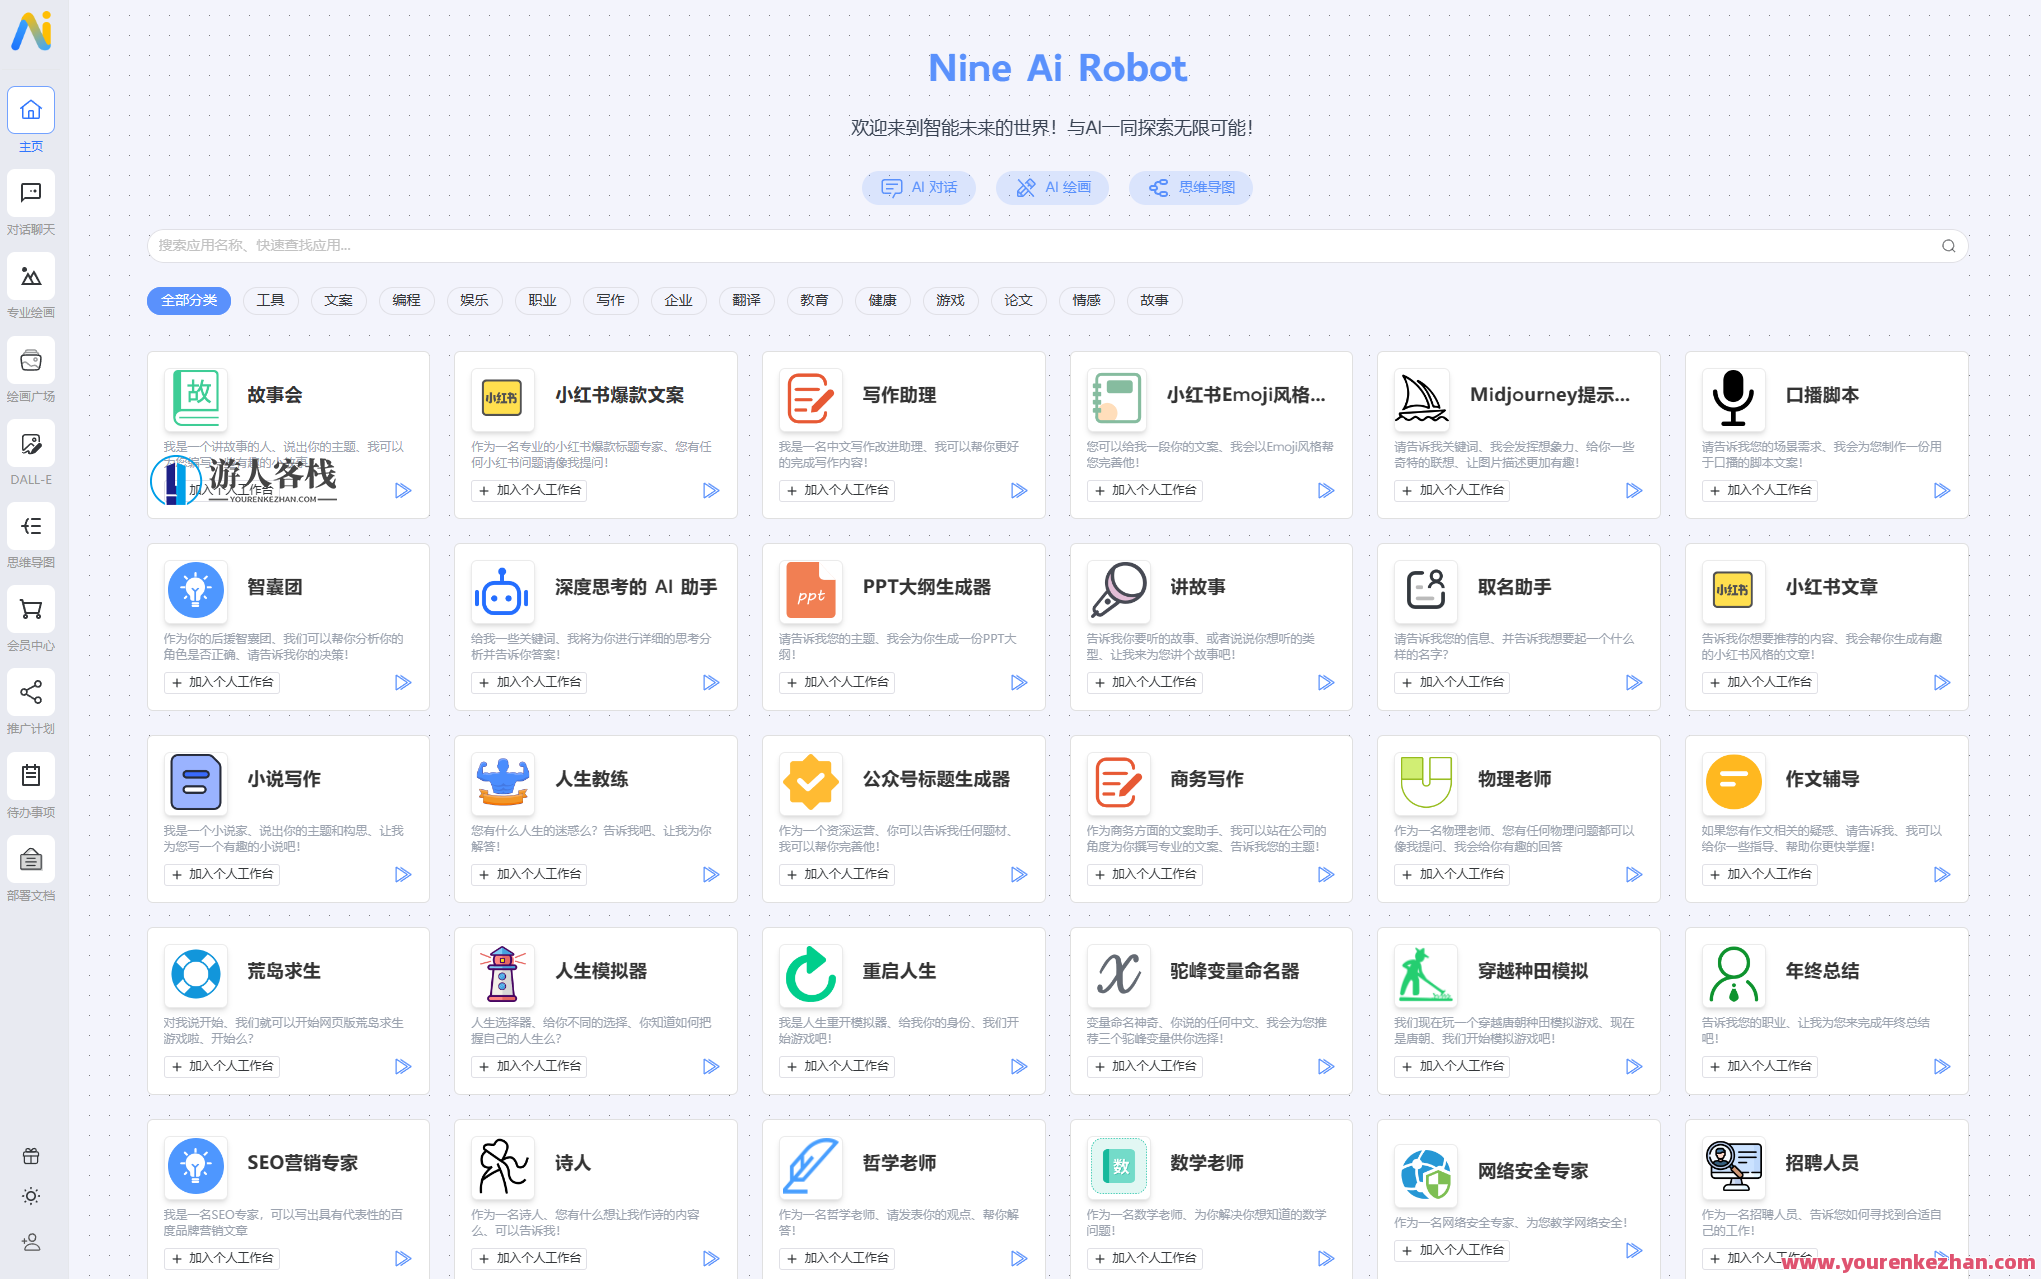The image size is (2041, 1279).
Task: Switch to the 编程 category tab
Action: (406, 300)
